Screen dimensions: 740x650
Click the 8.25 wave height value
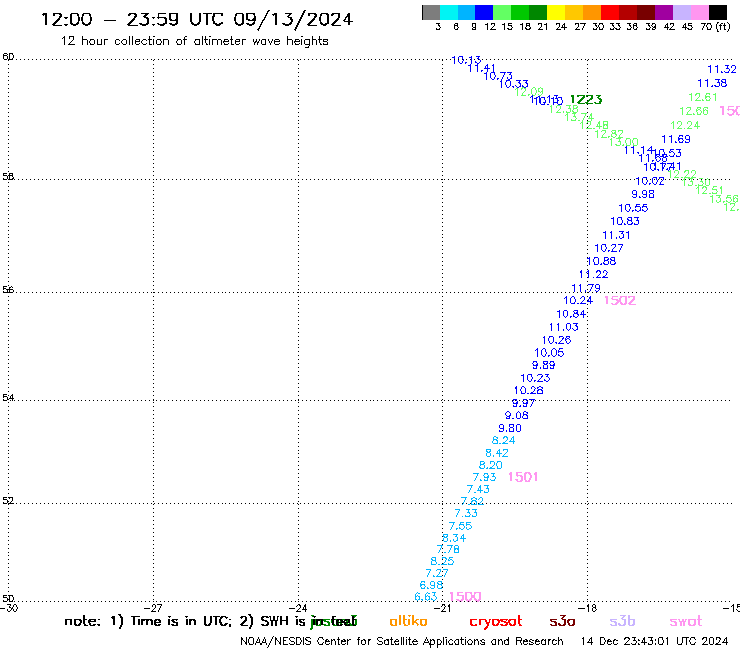tap(442, 561)
